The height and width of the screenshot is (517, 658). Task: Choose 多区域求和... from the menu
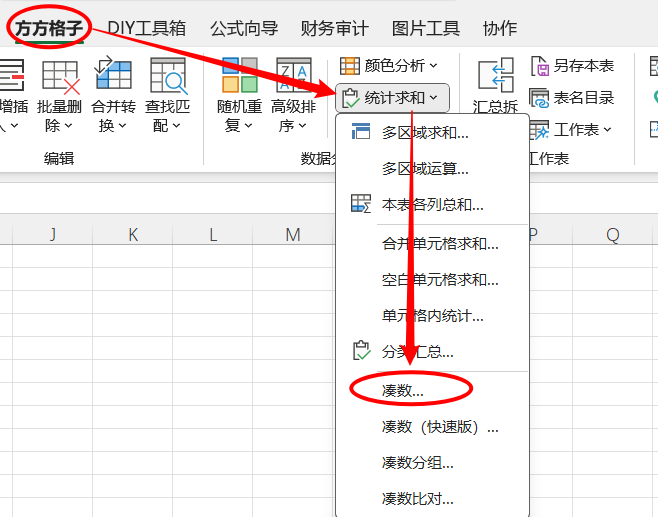(x=432, y=133)
